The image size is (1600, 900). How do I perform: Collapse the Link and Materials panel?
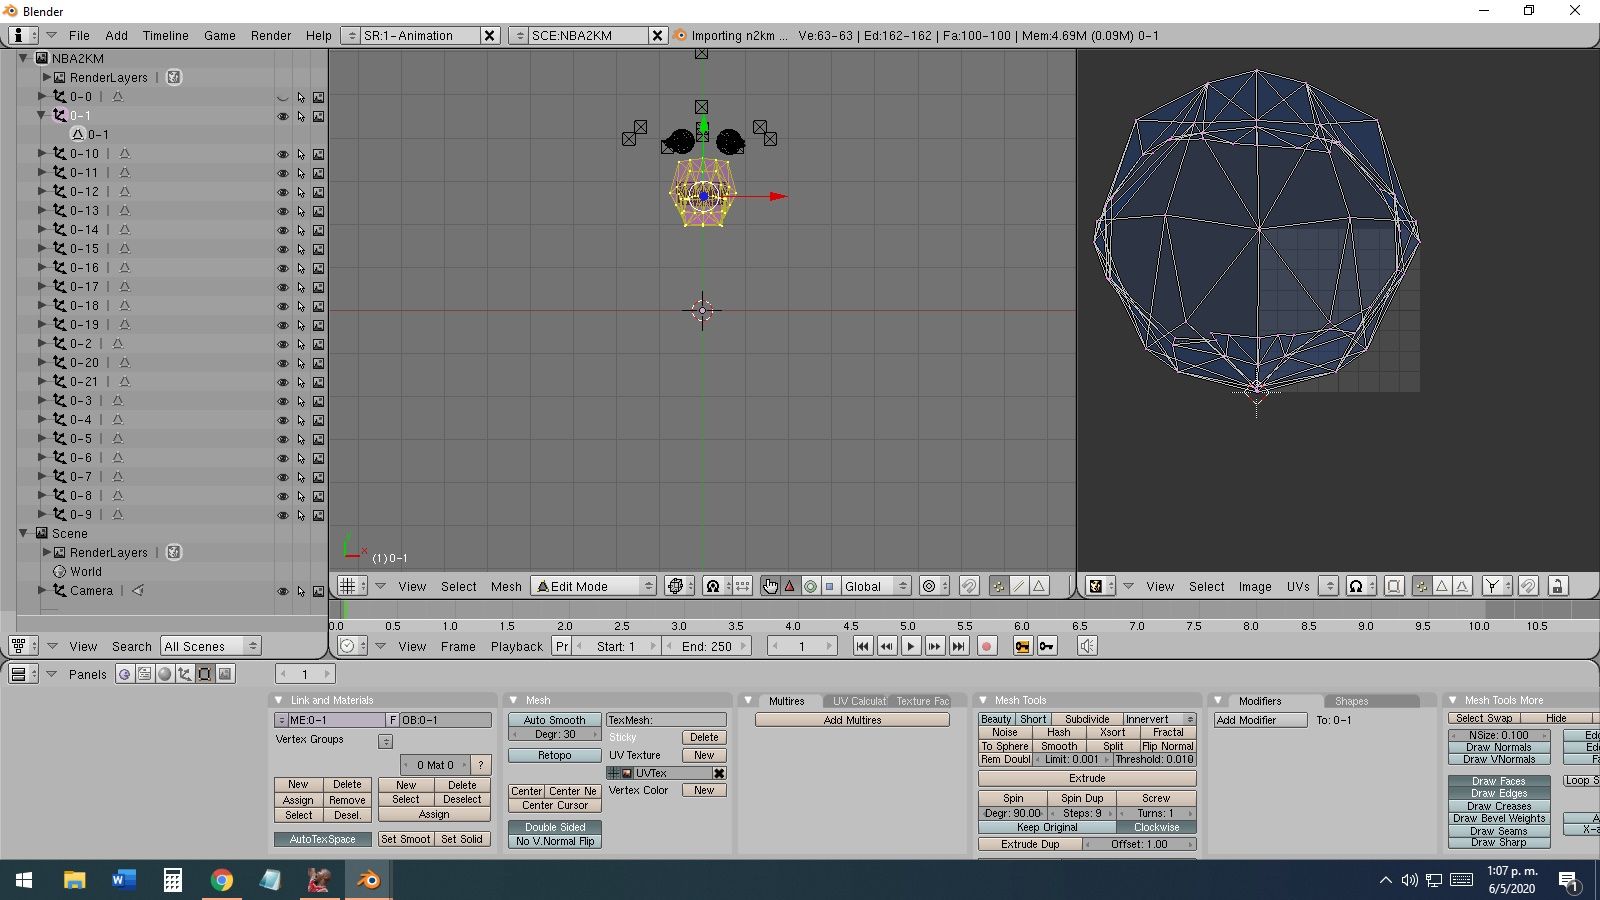[x=279, y=700]
